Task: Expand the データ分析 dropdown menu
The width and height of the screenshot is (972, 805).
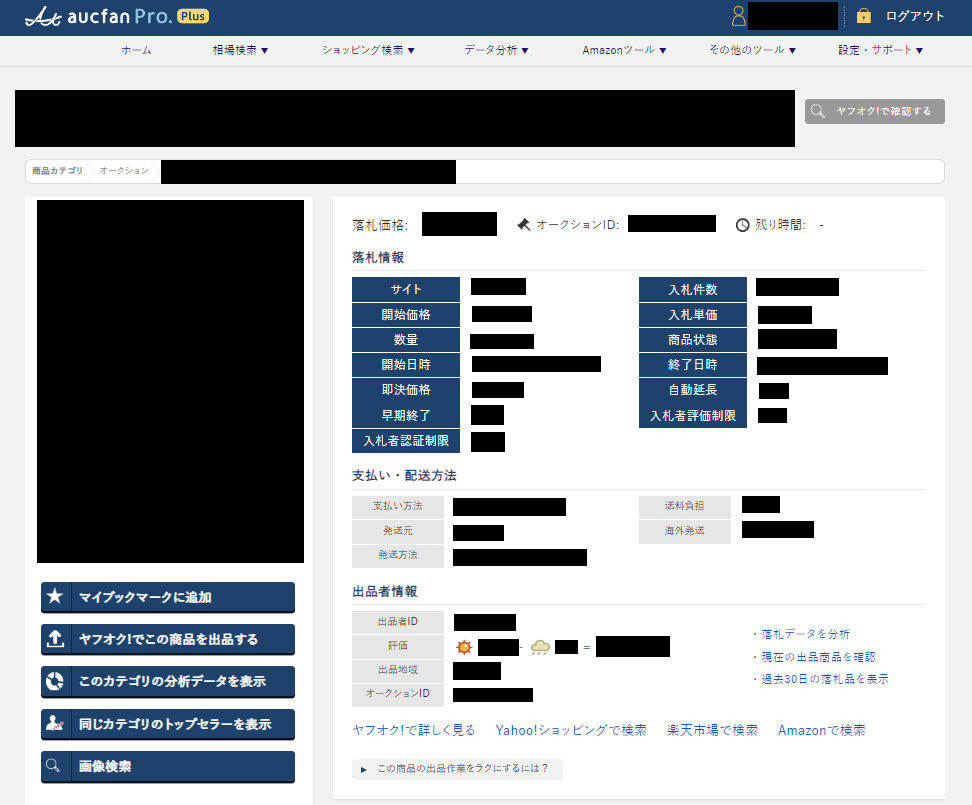Action: (x=497, y=50)
